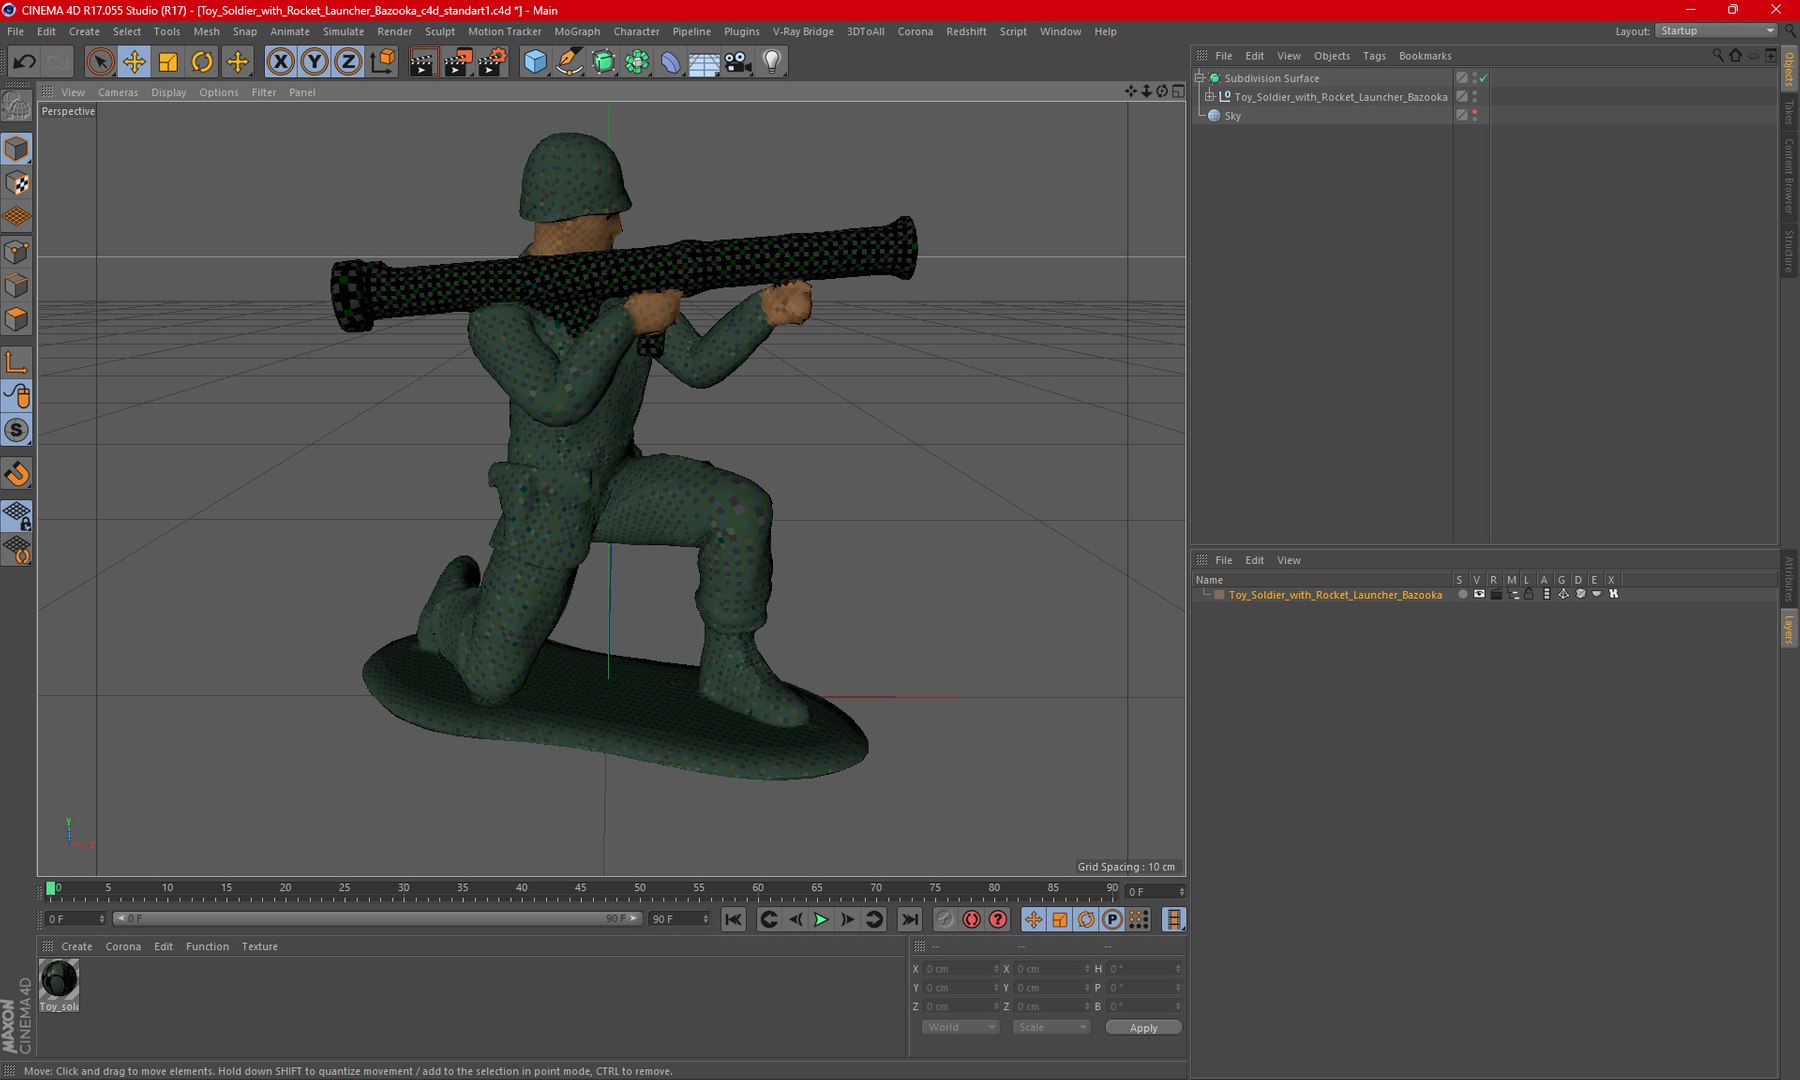Select the Toy_sold material thumbnail

click(59, 985)
